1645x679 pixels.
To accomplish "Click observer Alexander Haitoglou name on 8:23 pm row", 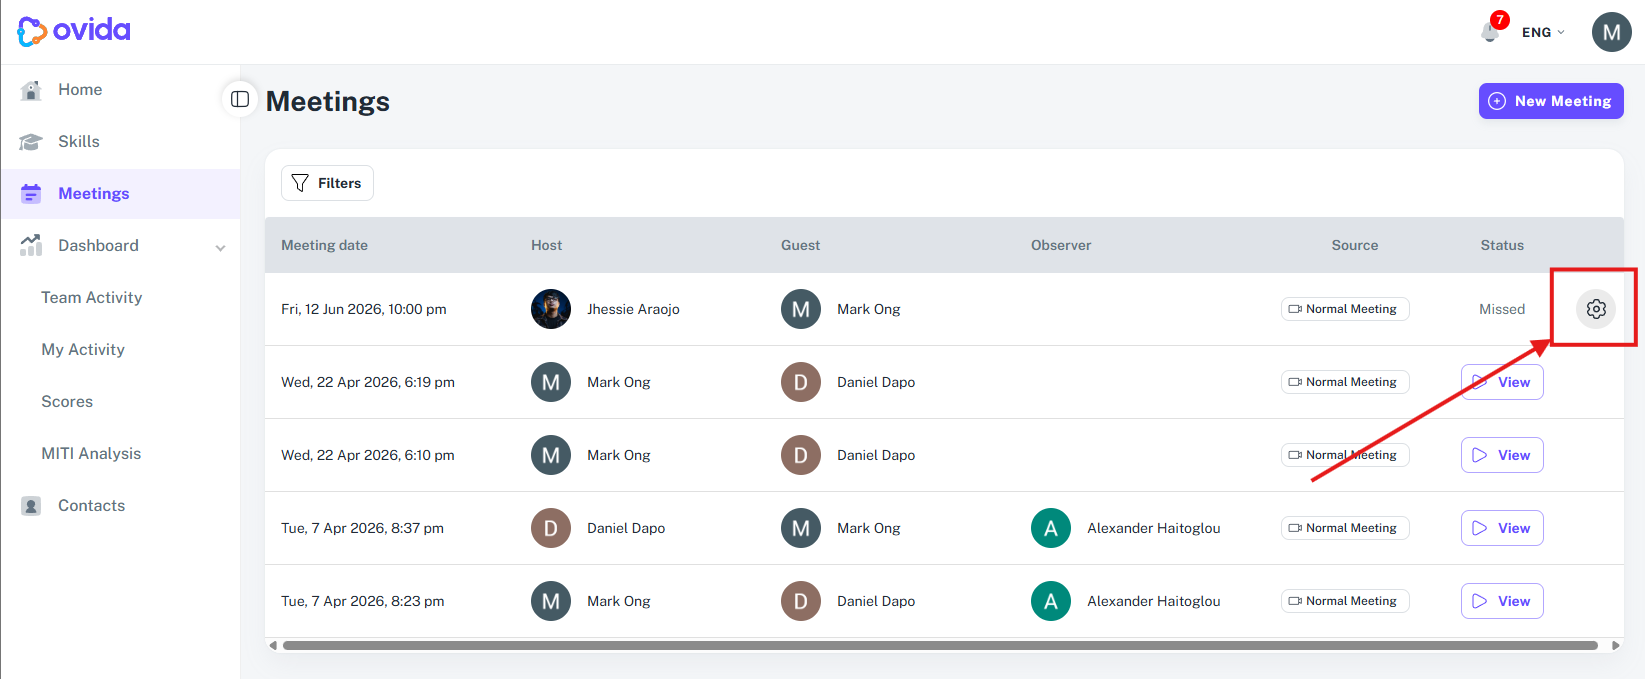I will click(x=1153, y=601).
